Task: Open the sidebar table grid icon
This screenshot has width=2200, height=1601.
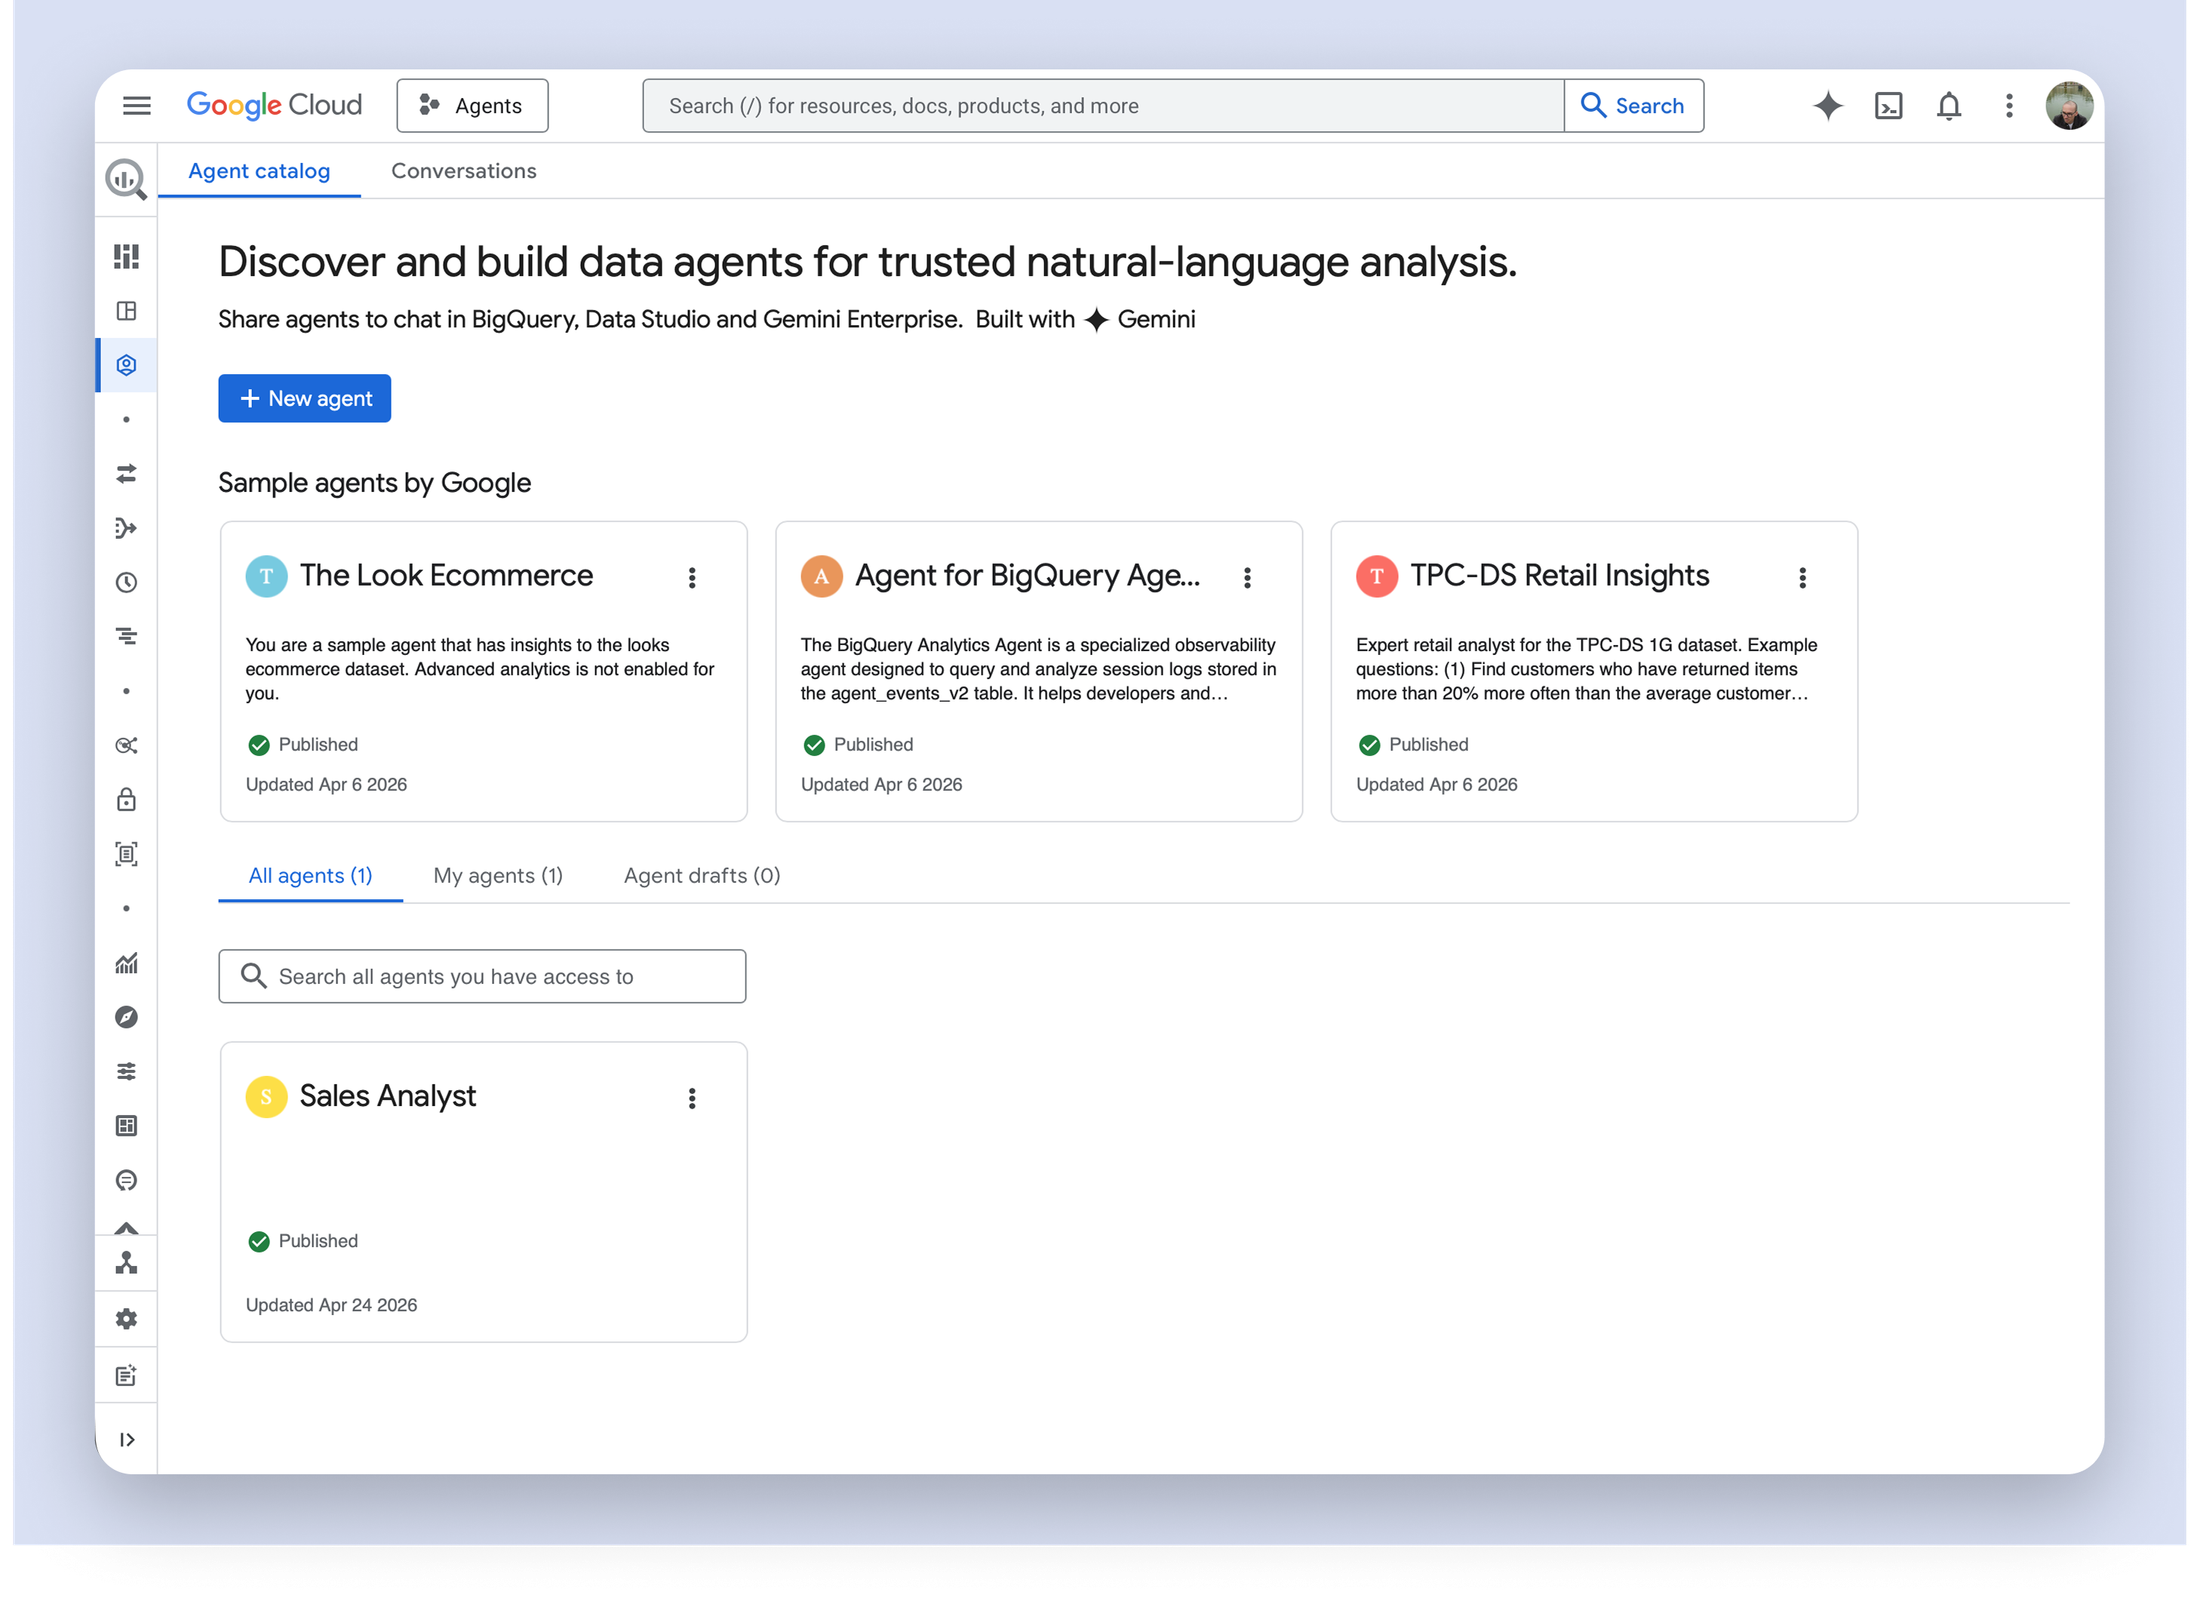Action: point(126,1125)
